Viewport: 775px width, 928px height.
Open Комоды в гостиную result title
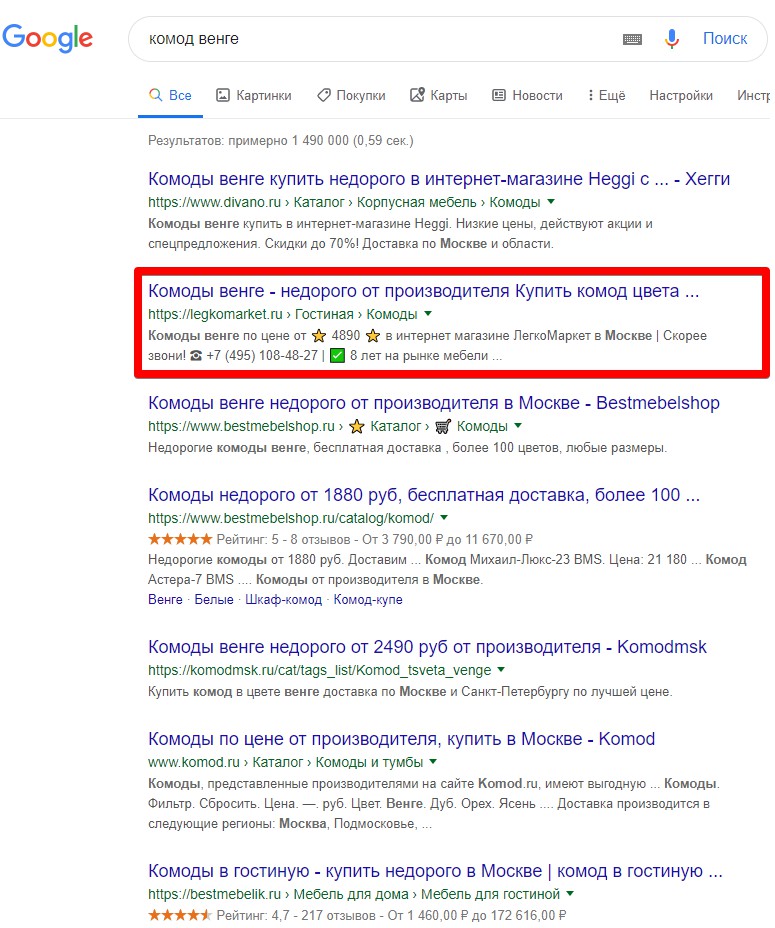point(435,871)
